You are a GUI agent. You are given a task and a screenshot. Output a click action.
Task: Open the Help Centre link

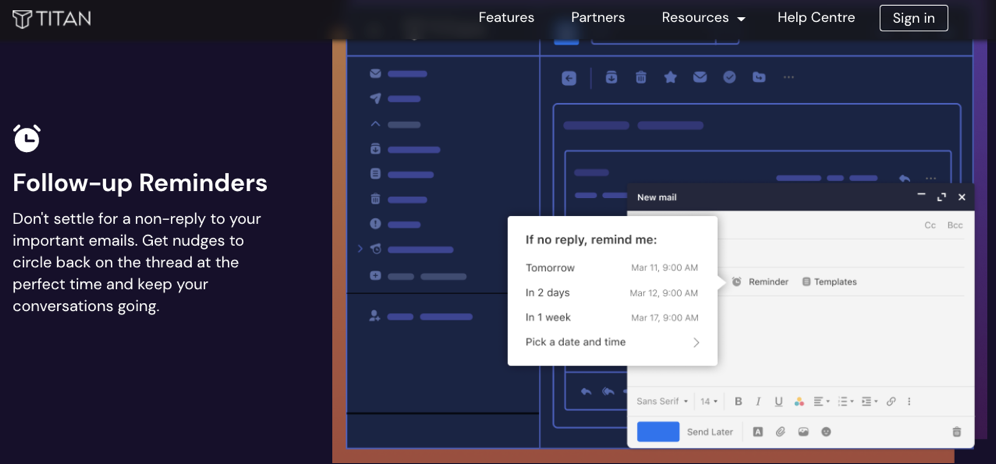click(816, 18)
